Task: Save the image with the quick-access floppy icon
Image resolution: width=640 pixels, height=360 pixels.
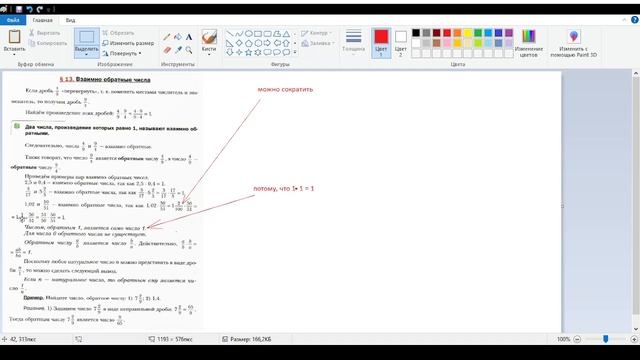Action: pos(19,9)
